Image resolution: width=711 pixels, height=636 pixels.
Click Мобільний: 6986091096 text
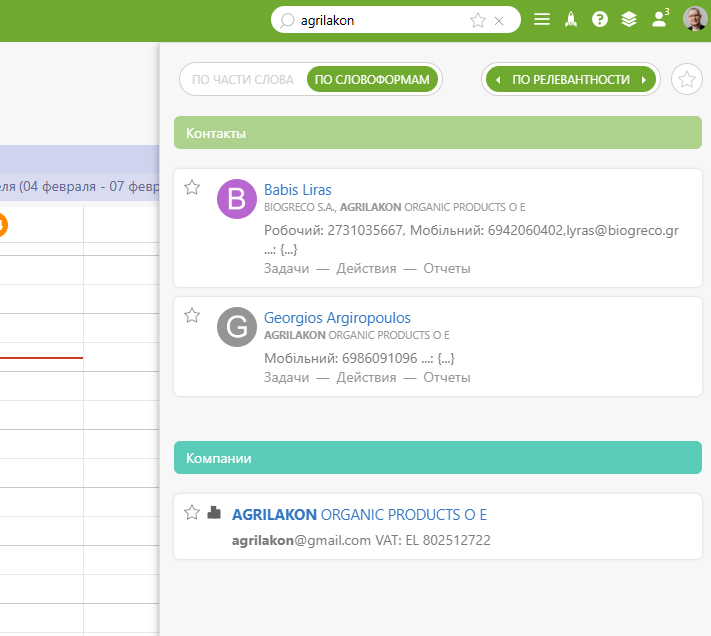pyautogui.click(x=341, y=358)
